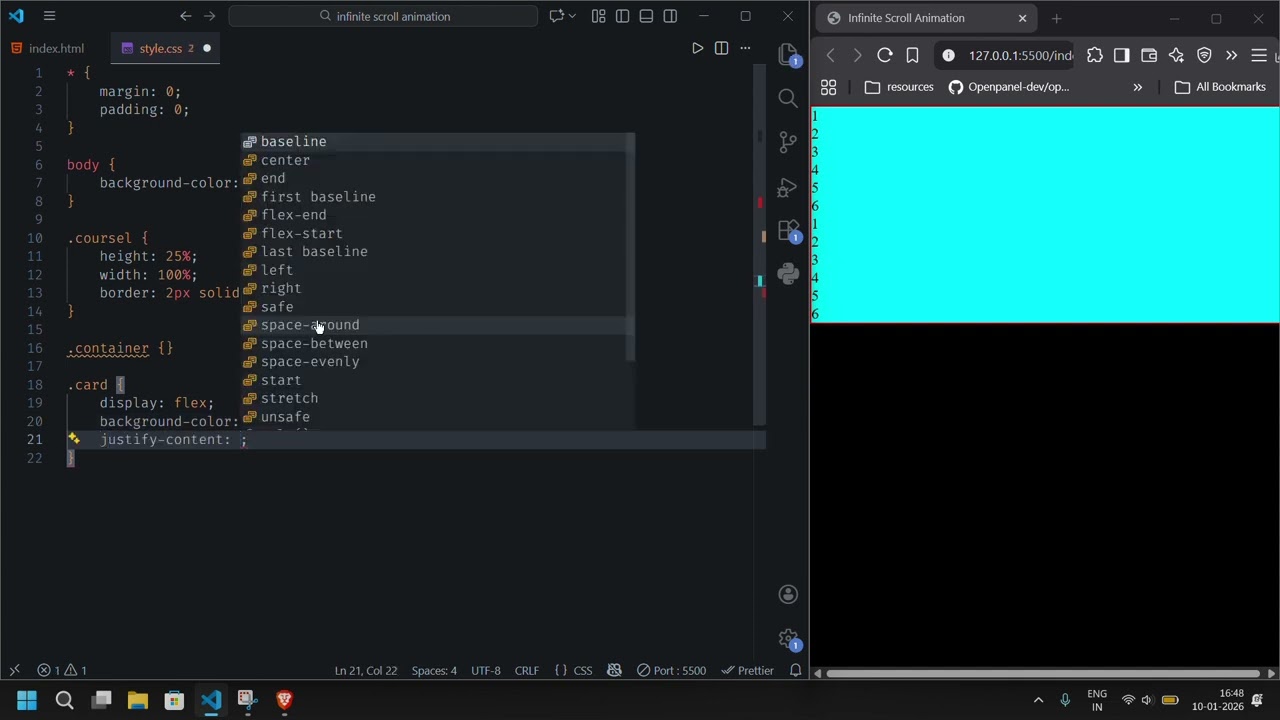Split the editor to the right
The width and height of the screenshot is (1280, 720).
click(721, 48)
